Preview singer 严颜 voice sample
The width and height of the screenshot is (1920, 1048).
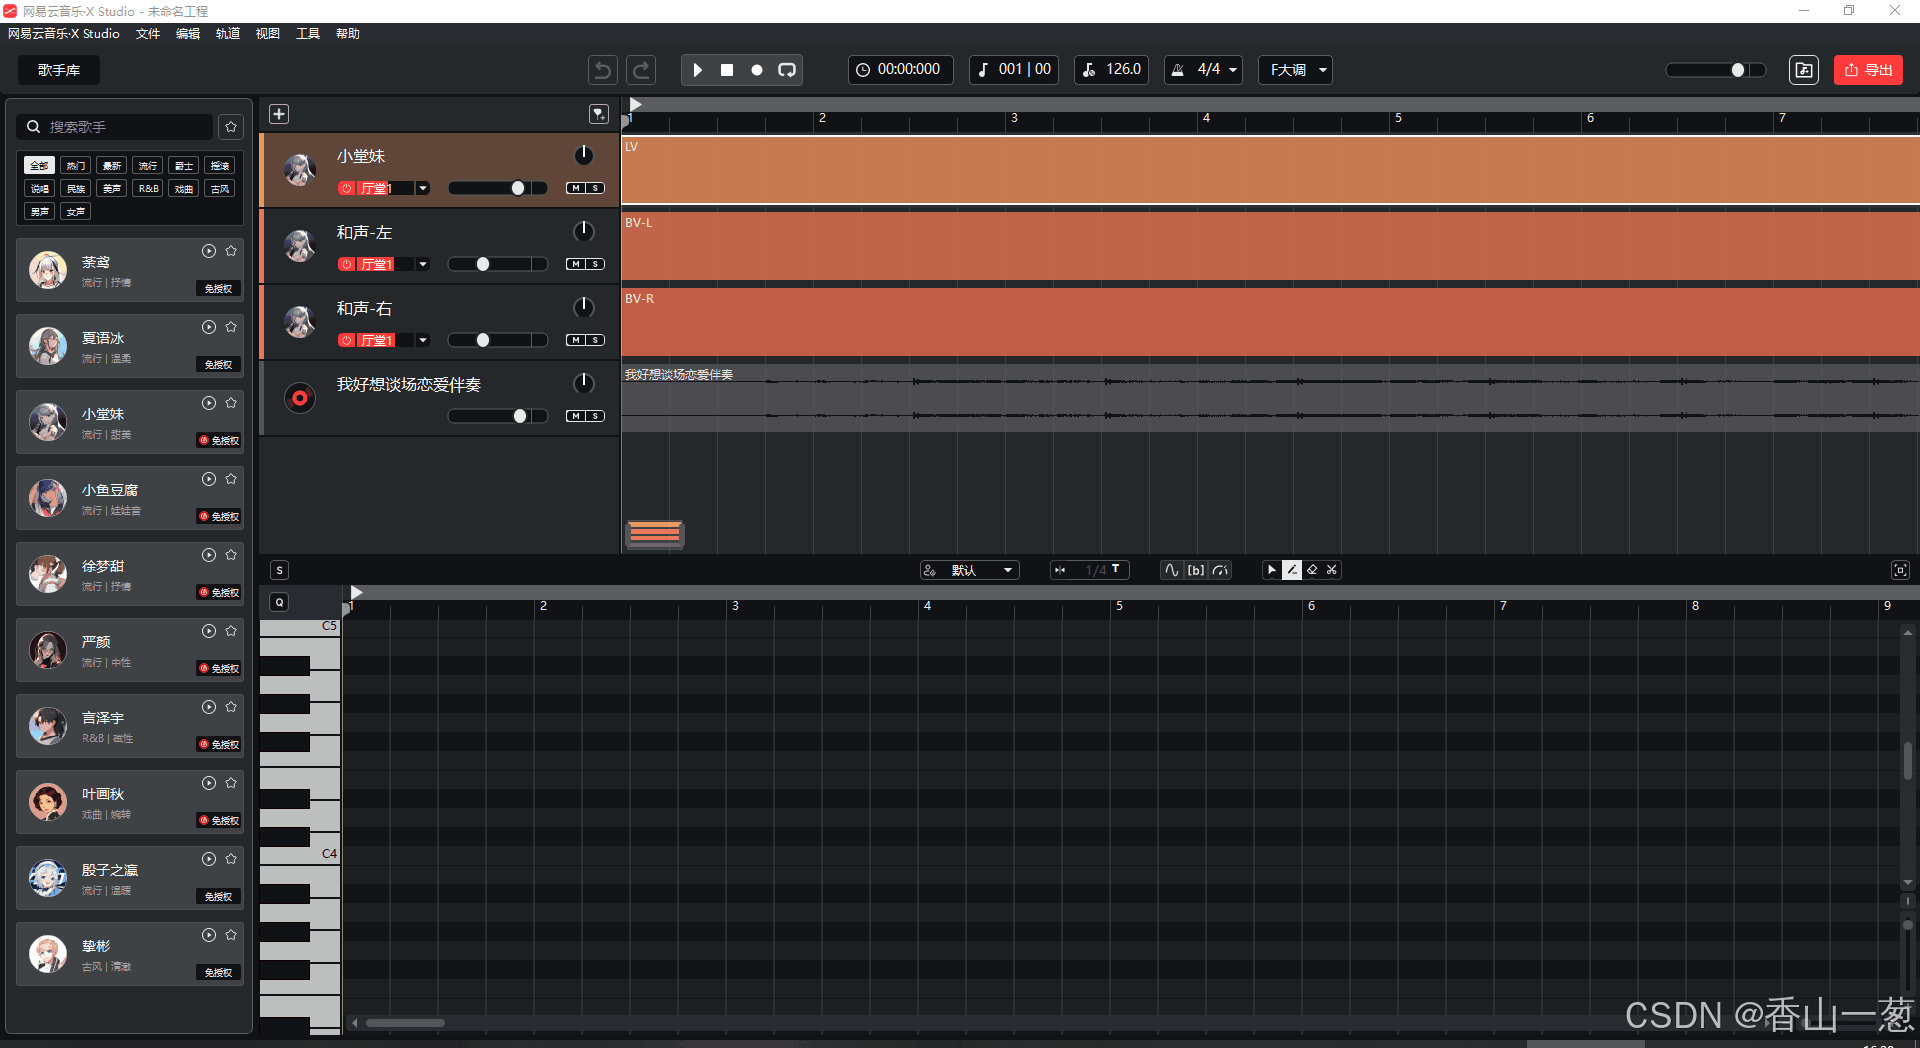[209, 631]
